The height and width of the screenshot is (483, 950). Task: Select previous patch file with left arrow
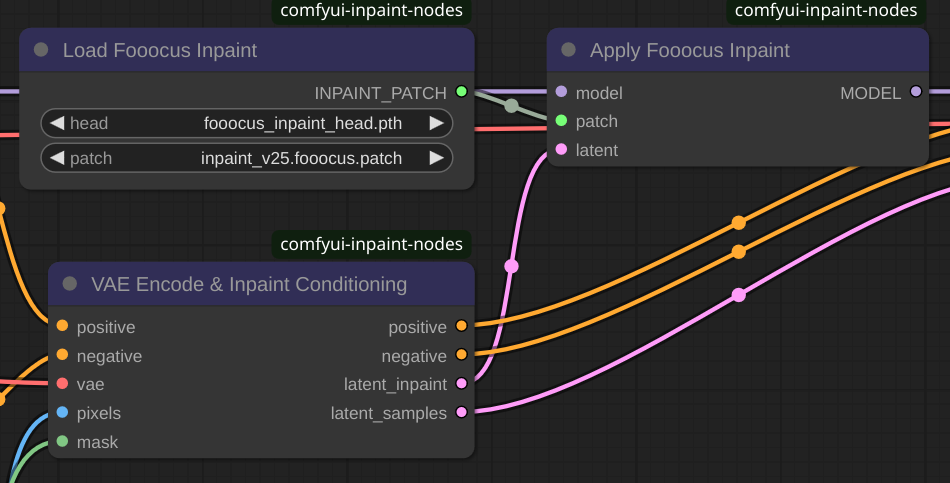(x=57, y=158)
